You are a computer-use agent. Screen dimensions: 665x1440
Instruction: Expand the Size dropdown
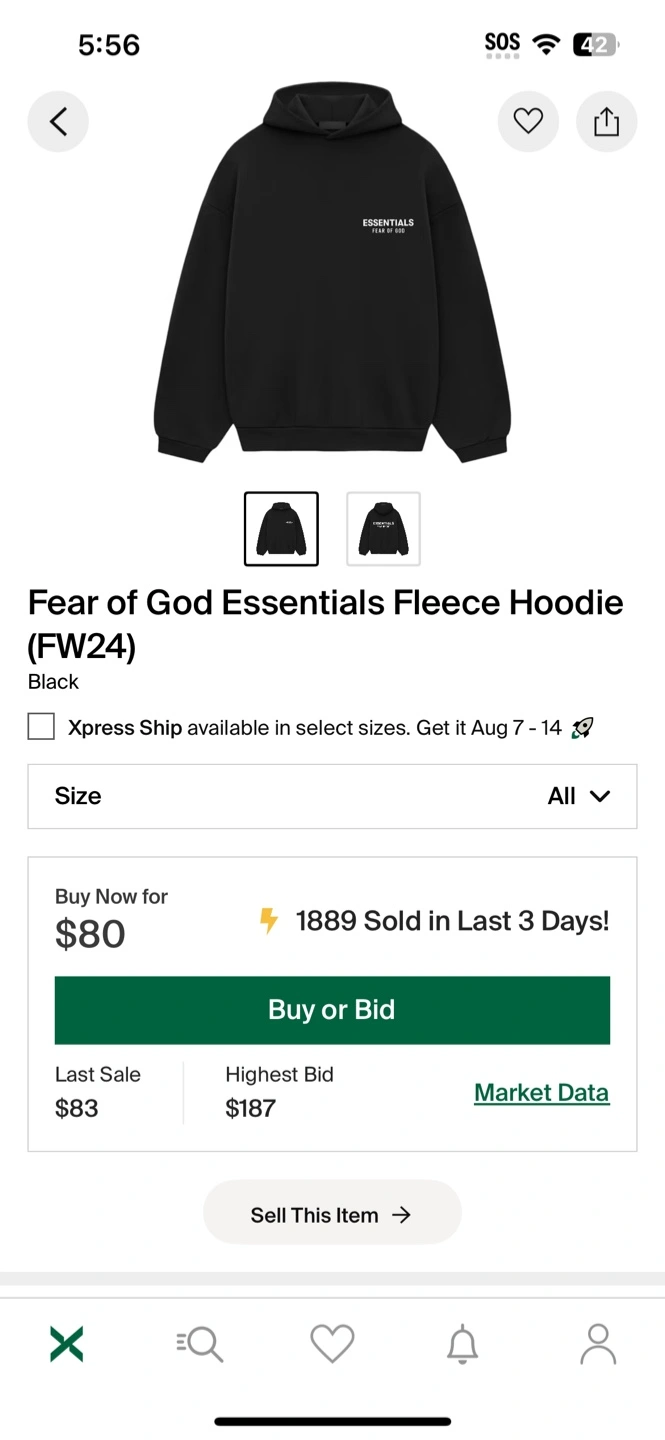[332, 796]
